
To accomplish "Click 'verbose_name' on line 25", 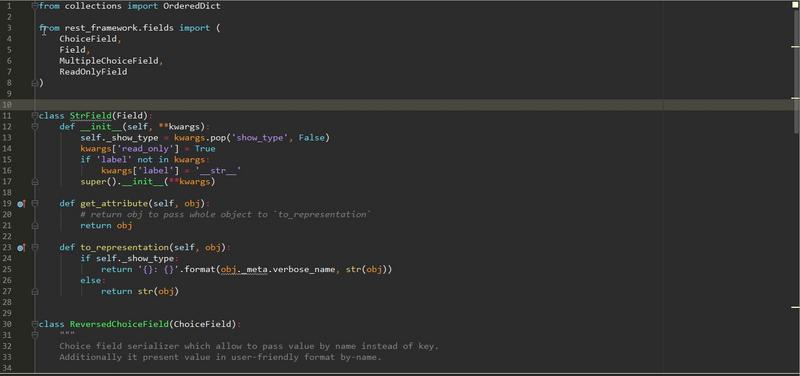I will tap(304, 269).
